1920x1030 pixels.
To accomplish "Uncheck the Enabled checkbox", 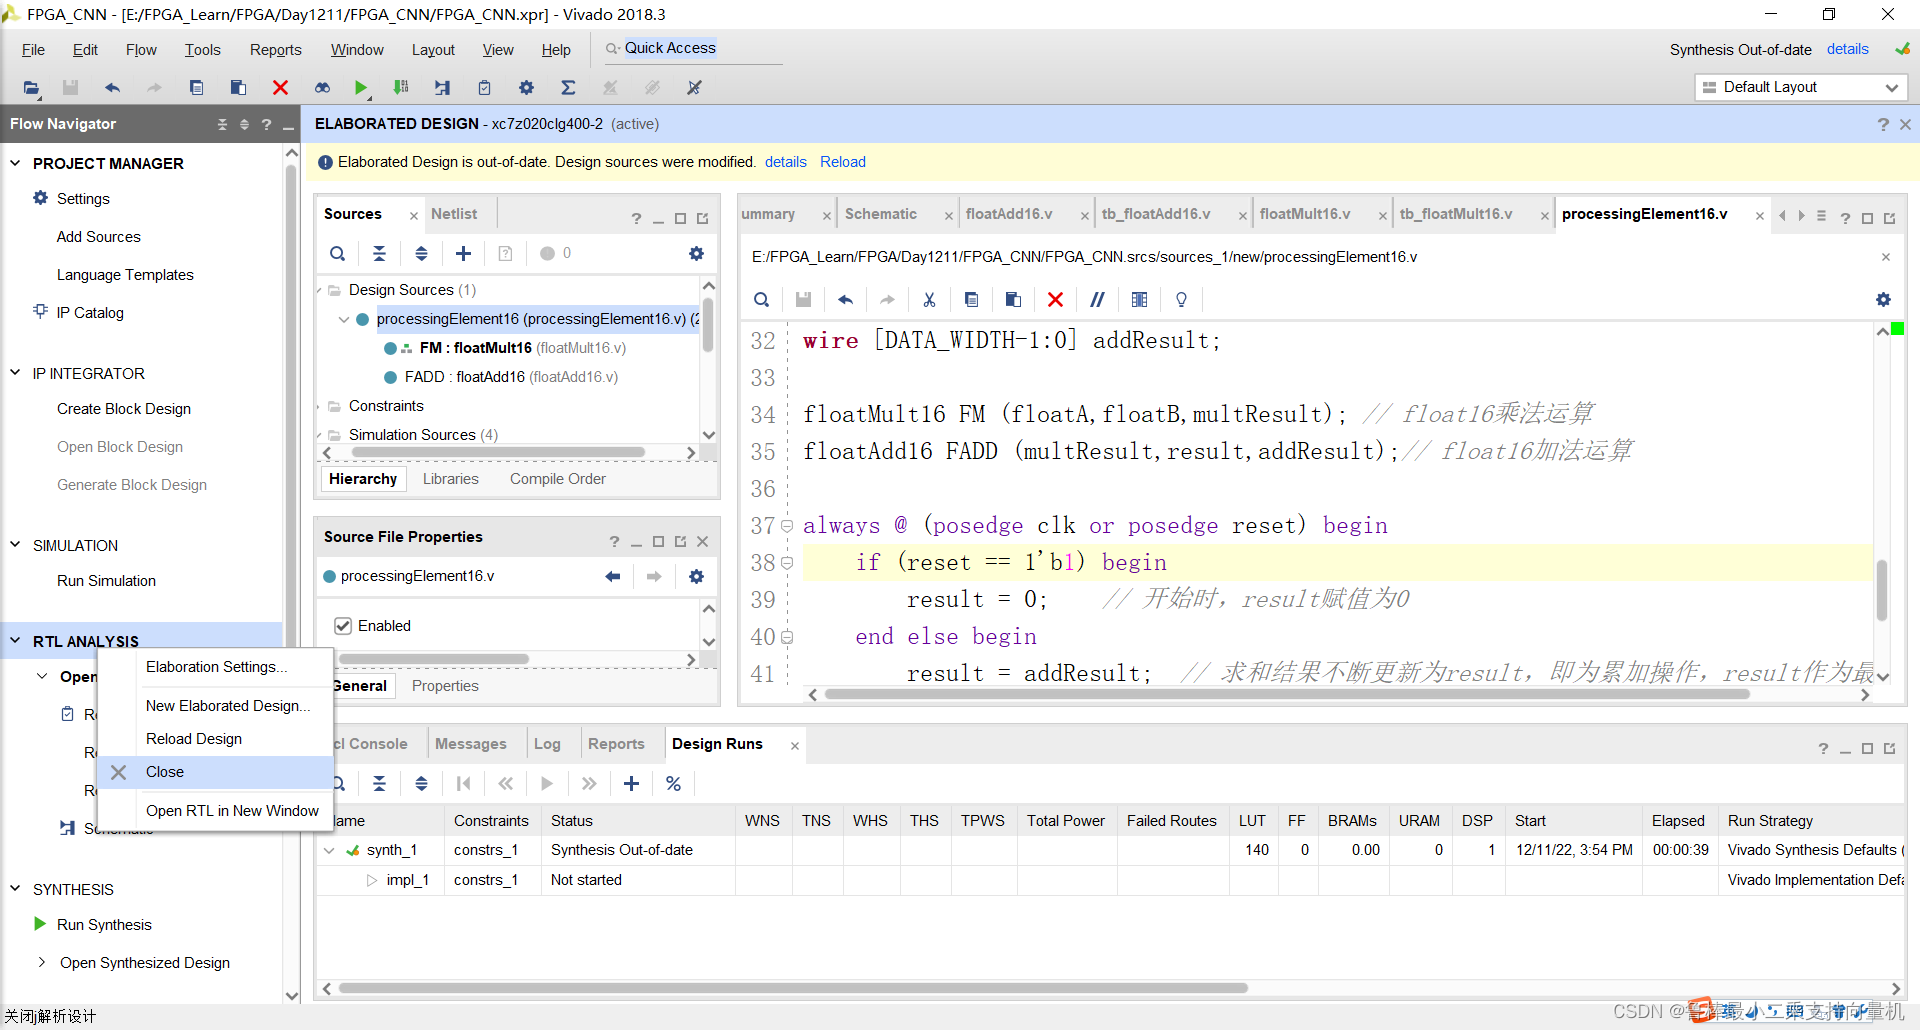I will [343, 626].
